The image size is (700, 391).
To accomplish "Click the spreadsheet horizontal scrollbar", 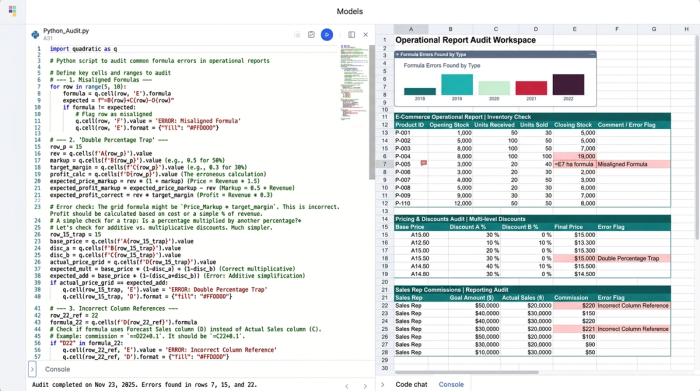I will click(x=467, y=372).
